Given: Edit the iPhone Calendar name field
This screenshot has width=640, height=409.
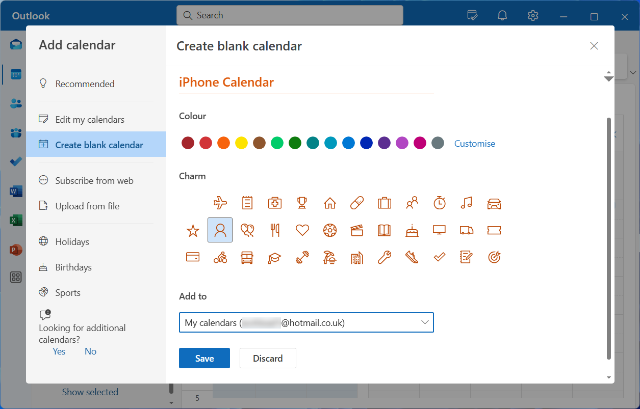Looking at the screenshot, I should tap(306, 82).
